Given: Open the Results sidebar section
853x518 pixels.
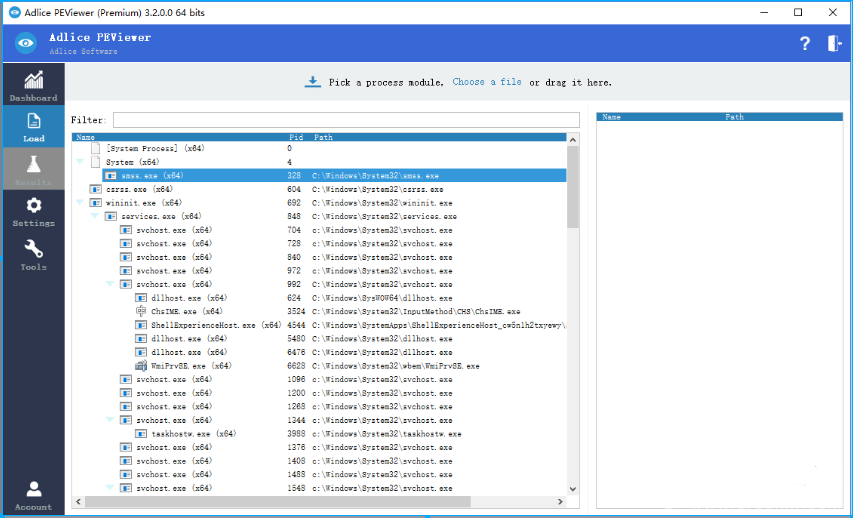Looking at the screenshot, I should point(33,169).
